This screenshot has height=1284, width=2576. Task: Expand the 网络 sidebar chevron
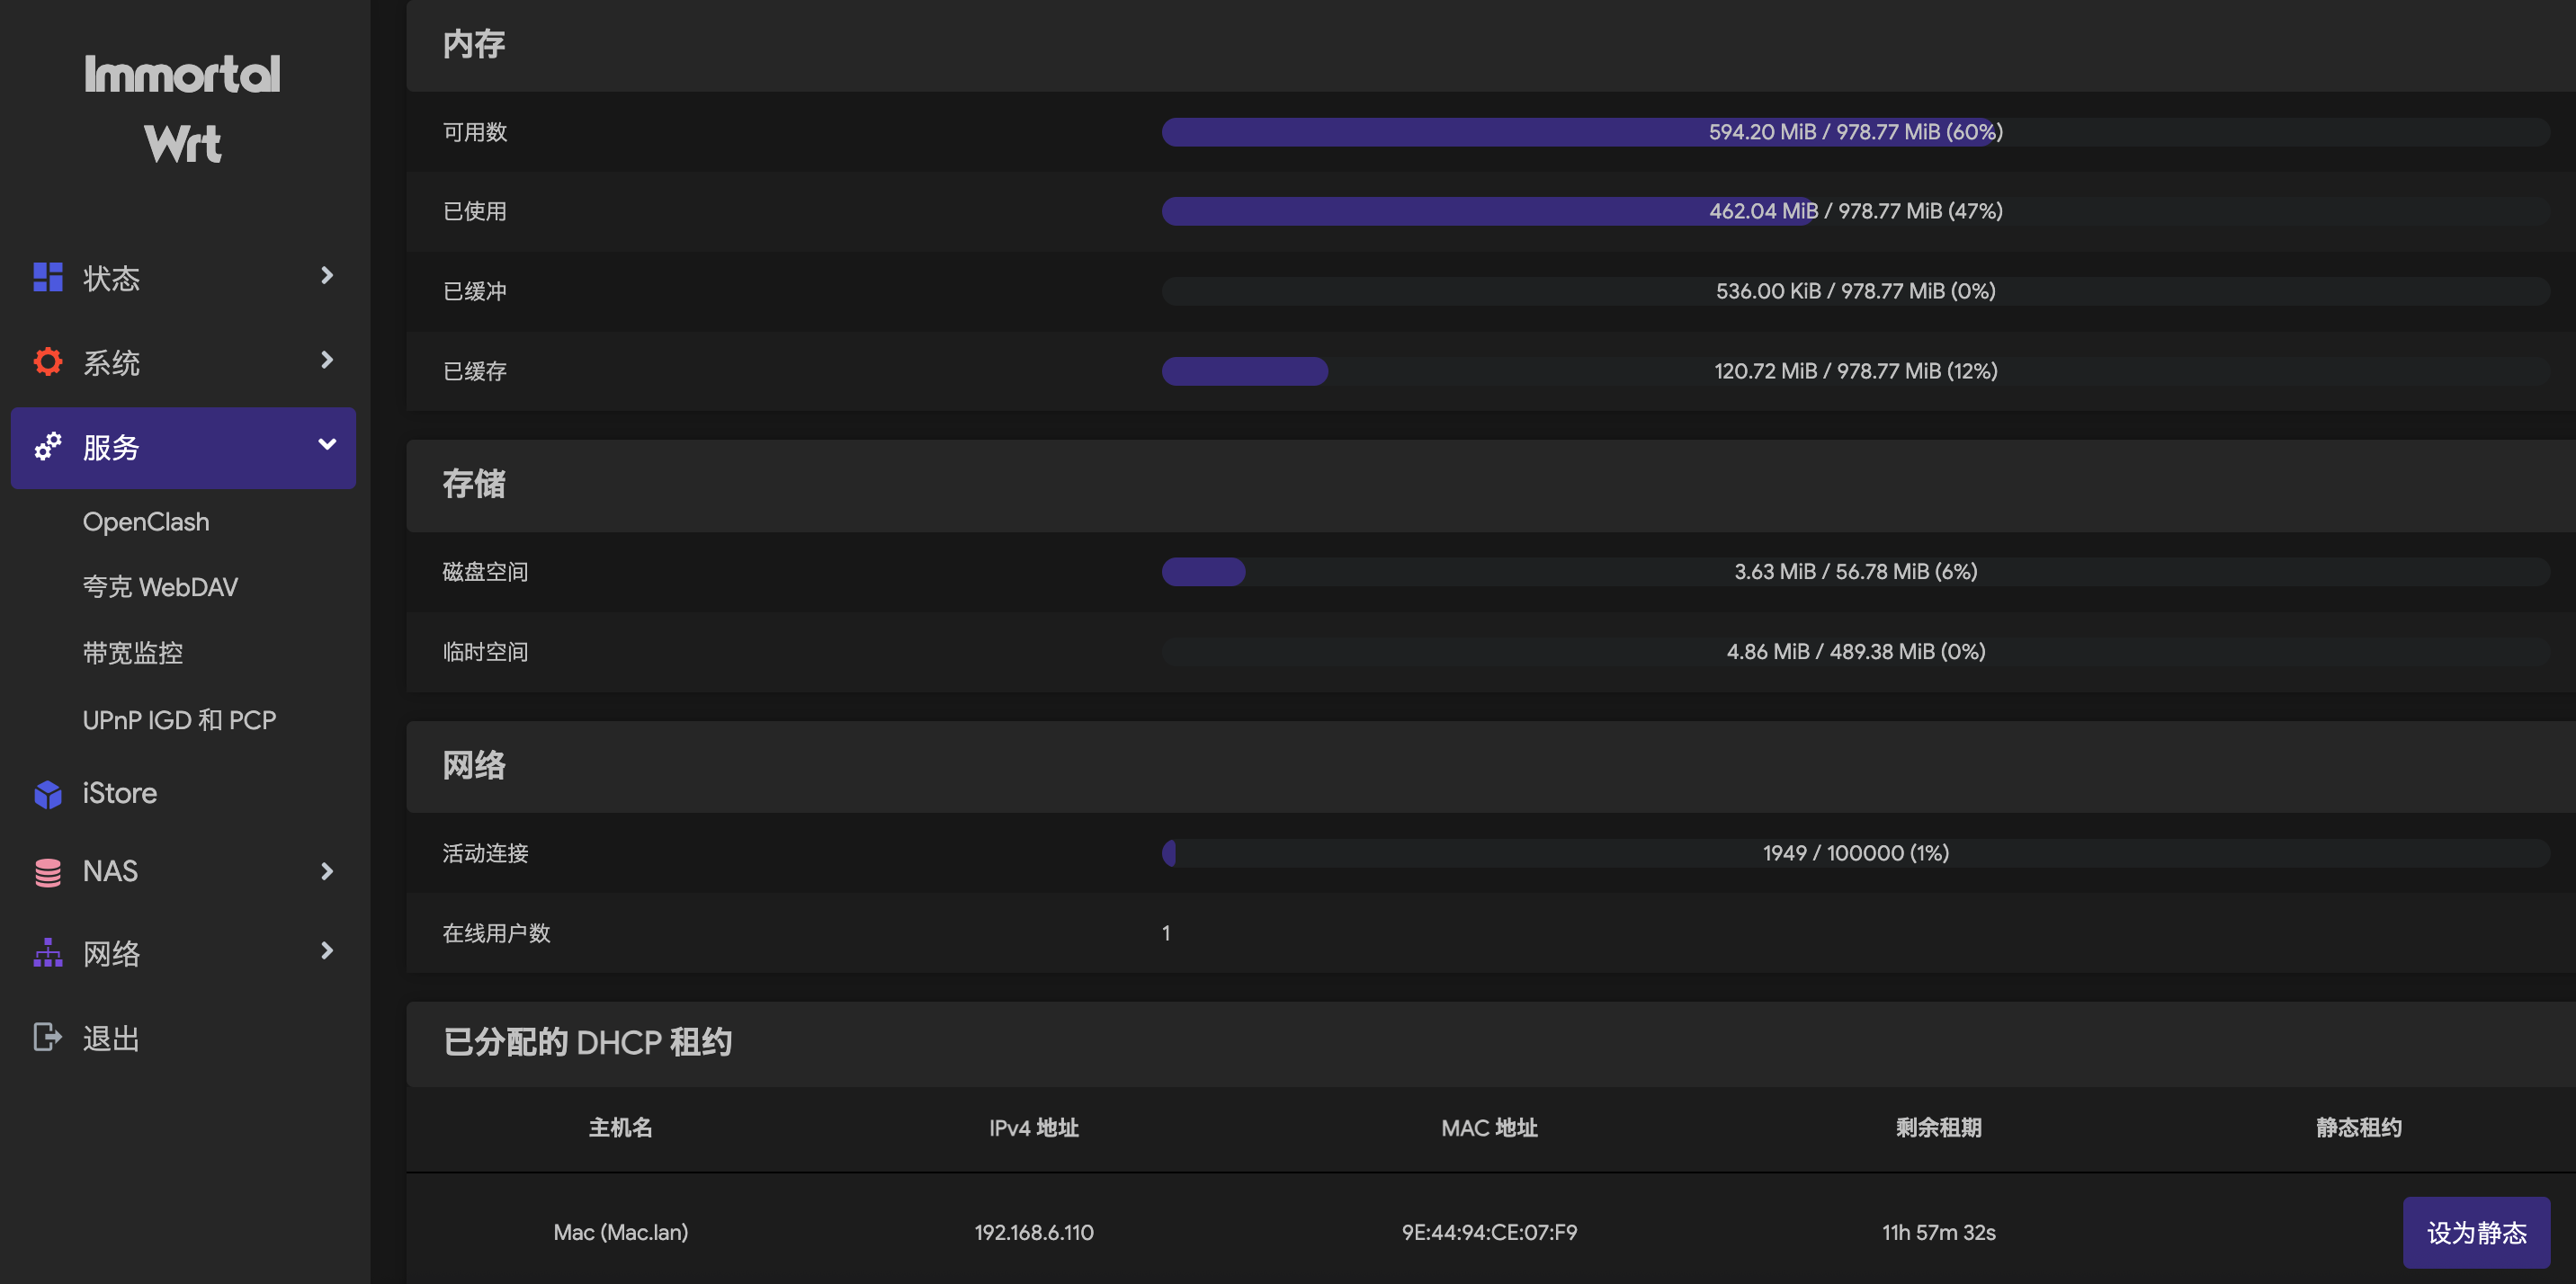point(327,951)
